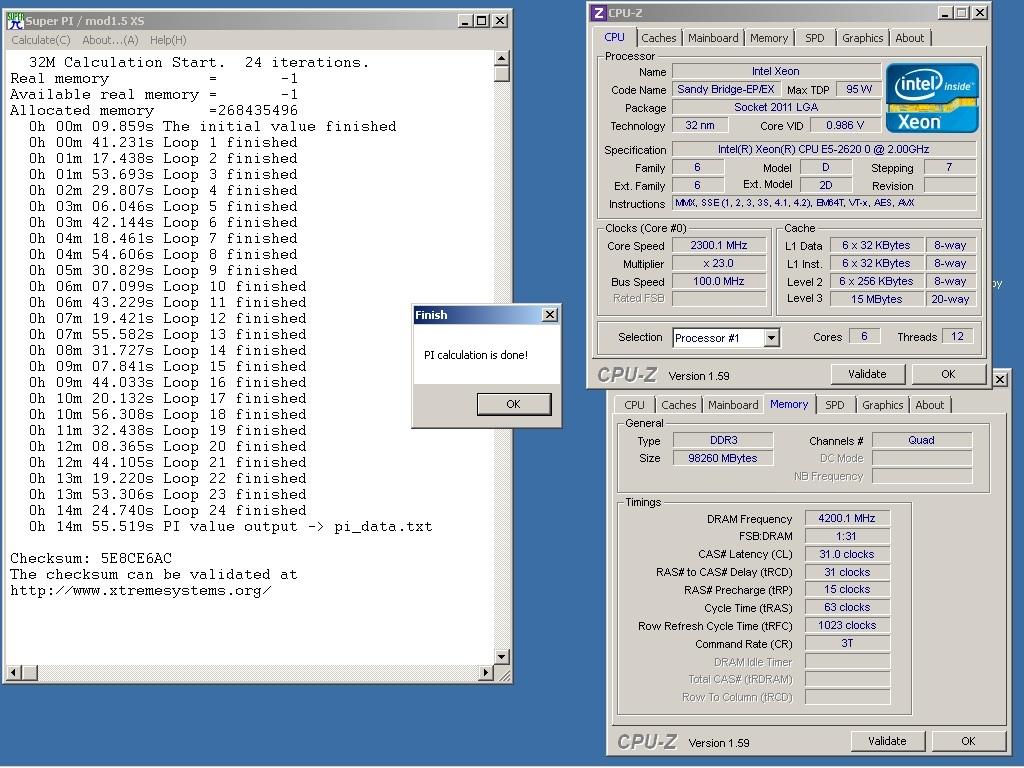Switch to Graphics tab in upper CPU-Z window
The image size is (1024, 768).
[x=862, y=38]
